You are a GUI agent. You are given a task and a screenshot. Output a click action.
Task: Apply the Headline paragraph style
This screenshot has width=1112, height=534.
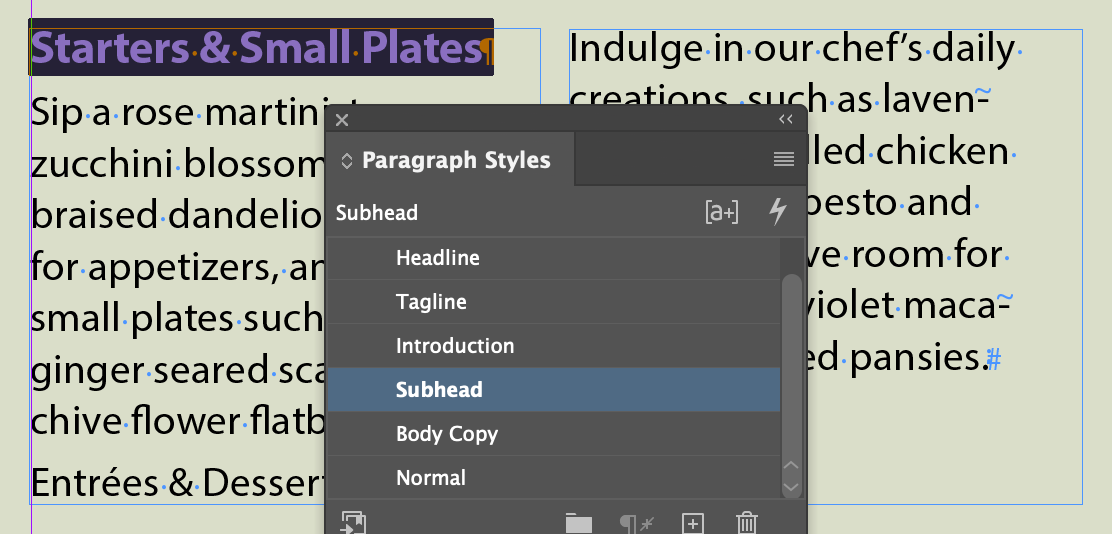553,257
